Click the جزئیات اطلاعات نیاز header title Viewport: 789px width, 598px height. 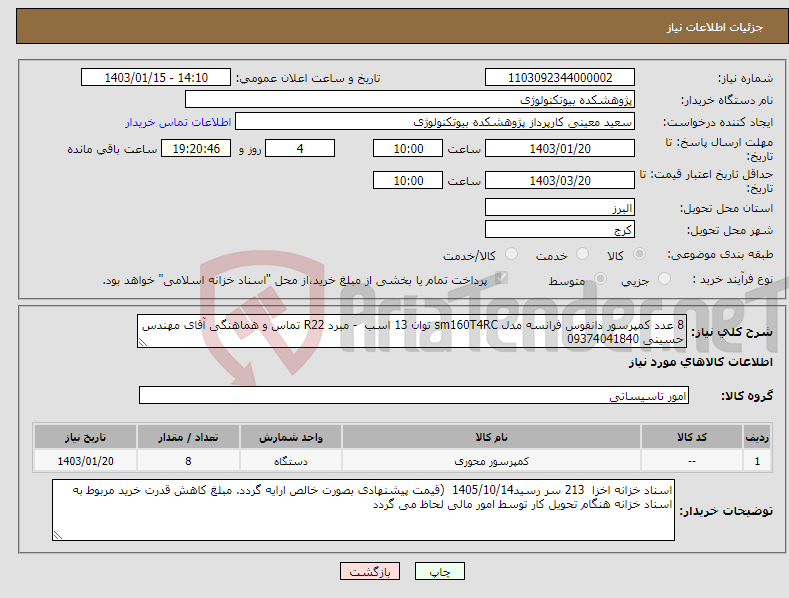tap(715, 27)
